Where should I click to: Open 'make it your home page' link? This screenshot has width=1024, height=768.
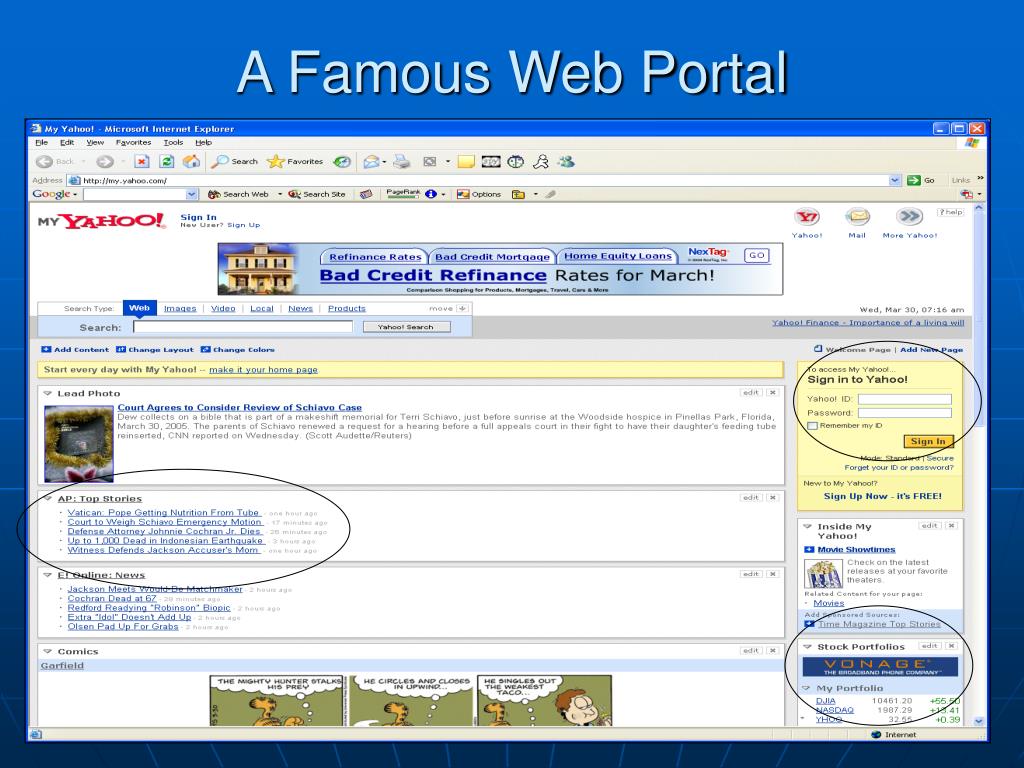tap(263, 370)
